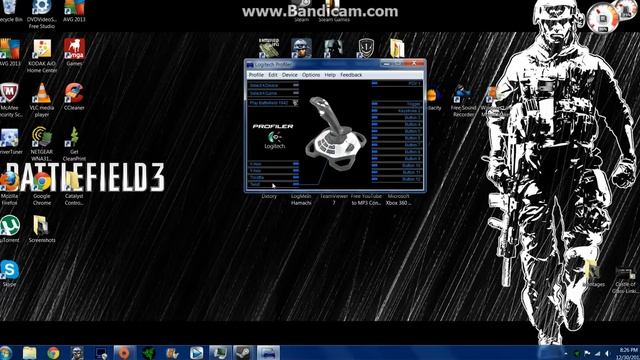Select the TeamViewer 7 shortcut label
The image size is (640, 360).
[334, 199]
